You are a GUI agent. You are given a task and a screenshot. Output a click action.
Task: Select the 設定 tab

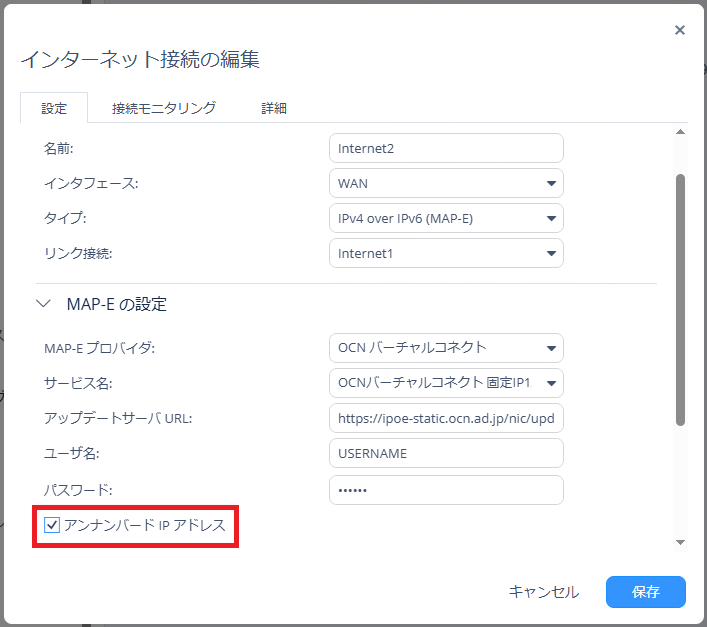pyautogui.click(x=54, y=108)
